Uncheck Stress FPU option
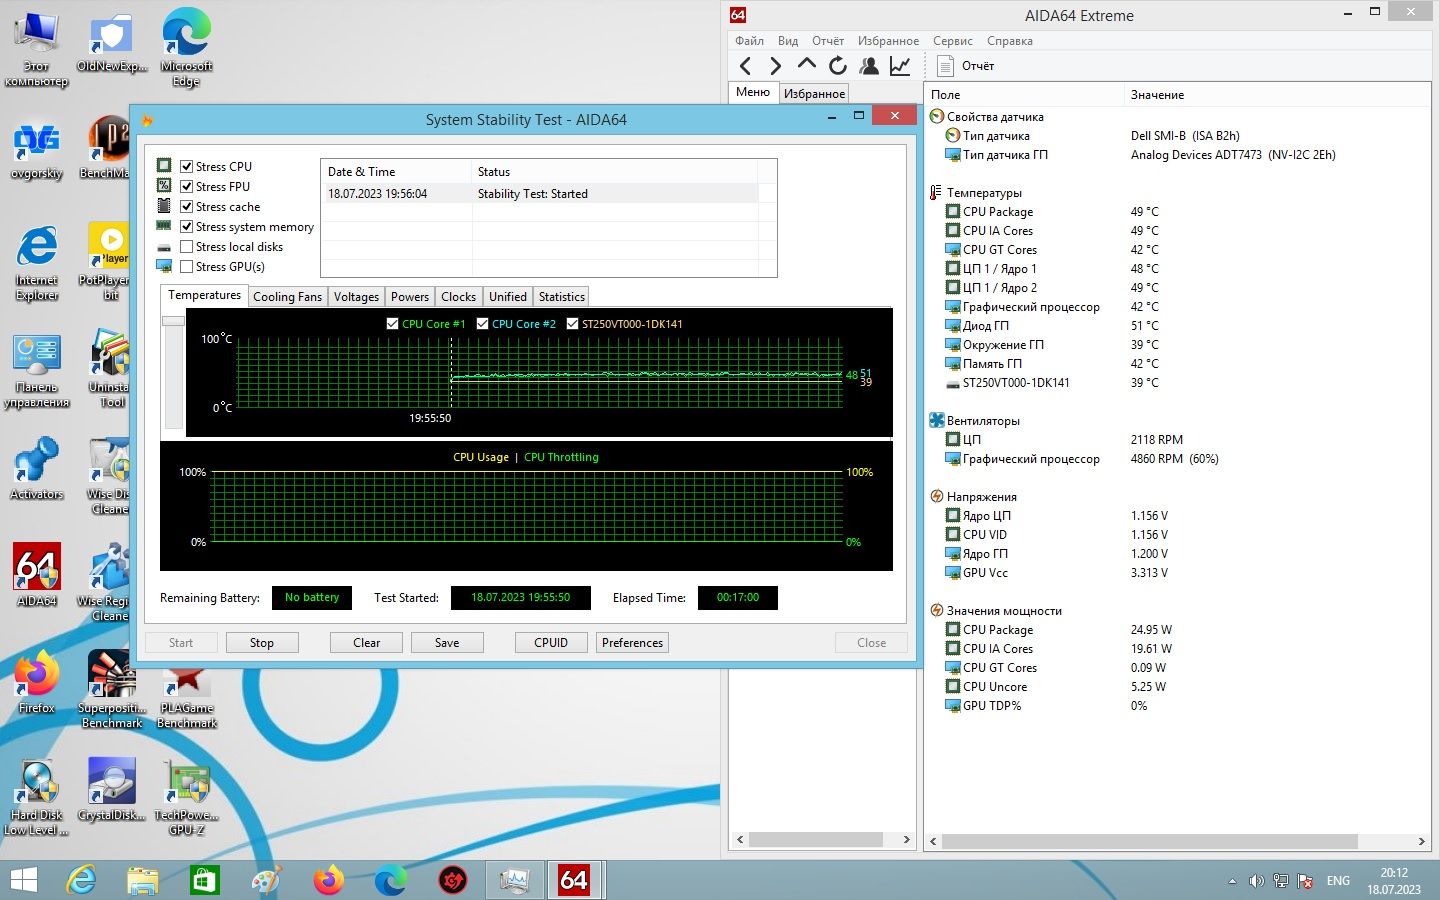 point(186,186)
